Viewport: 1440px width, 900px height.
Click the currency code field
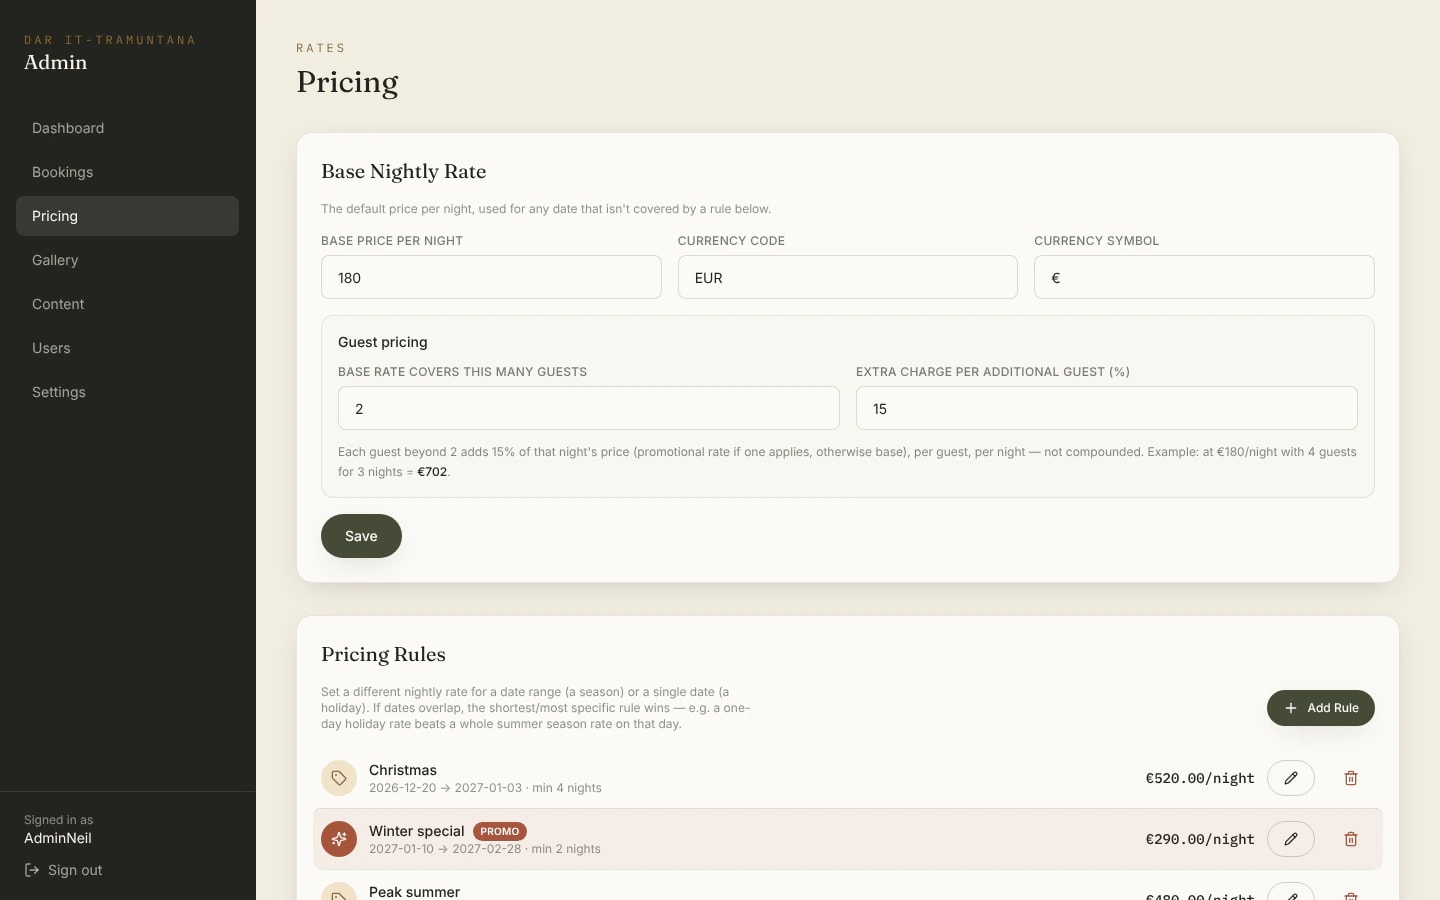pos(847,277)
